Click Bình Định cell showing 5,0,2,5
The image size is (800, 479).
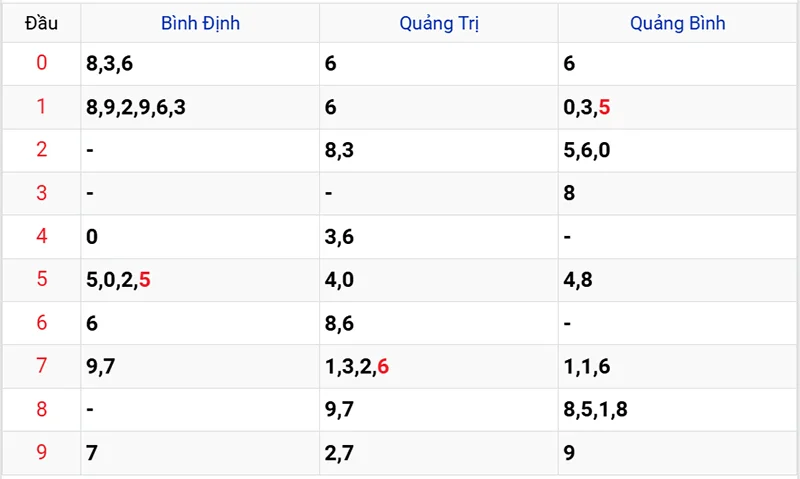119,280
